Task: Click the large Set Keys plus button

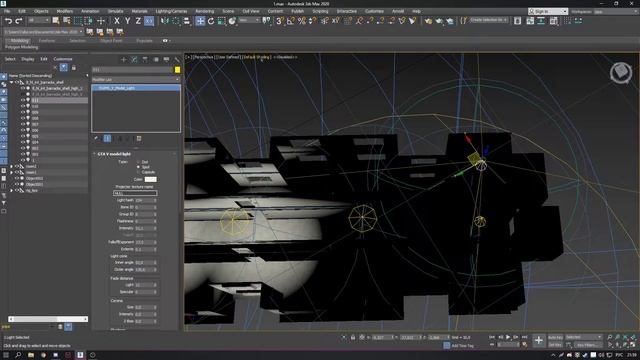Action: (x=539, y=340)
